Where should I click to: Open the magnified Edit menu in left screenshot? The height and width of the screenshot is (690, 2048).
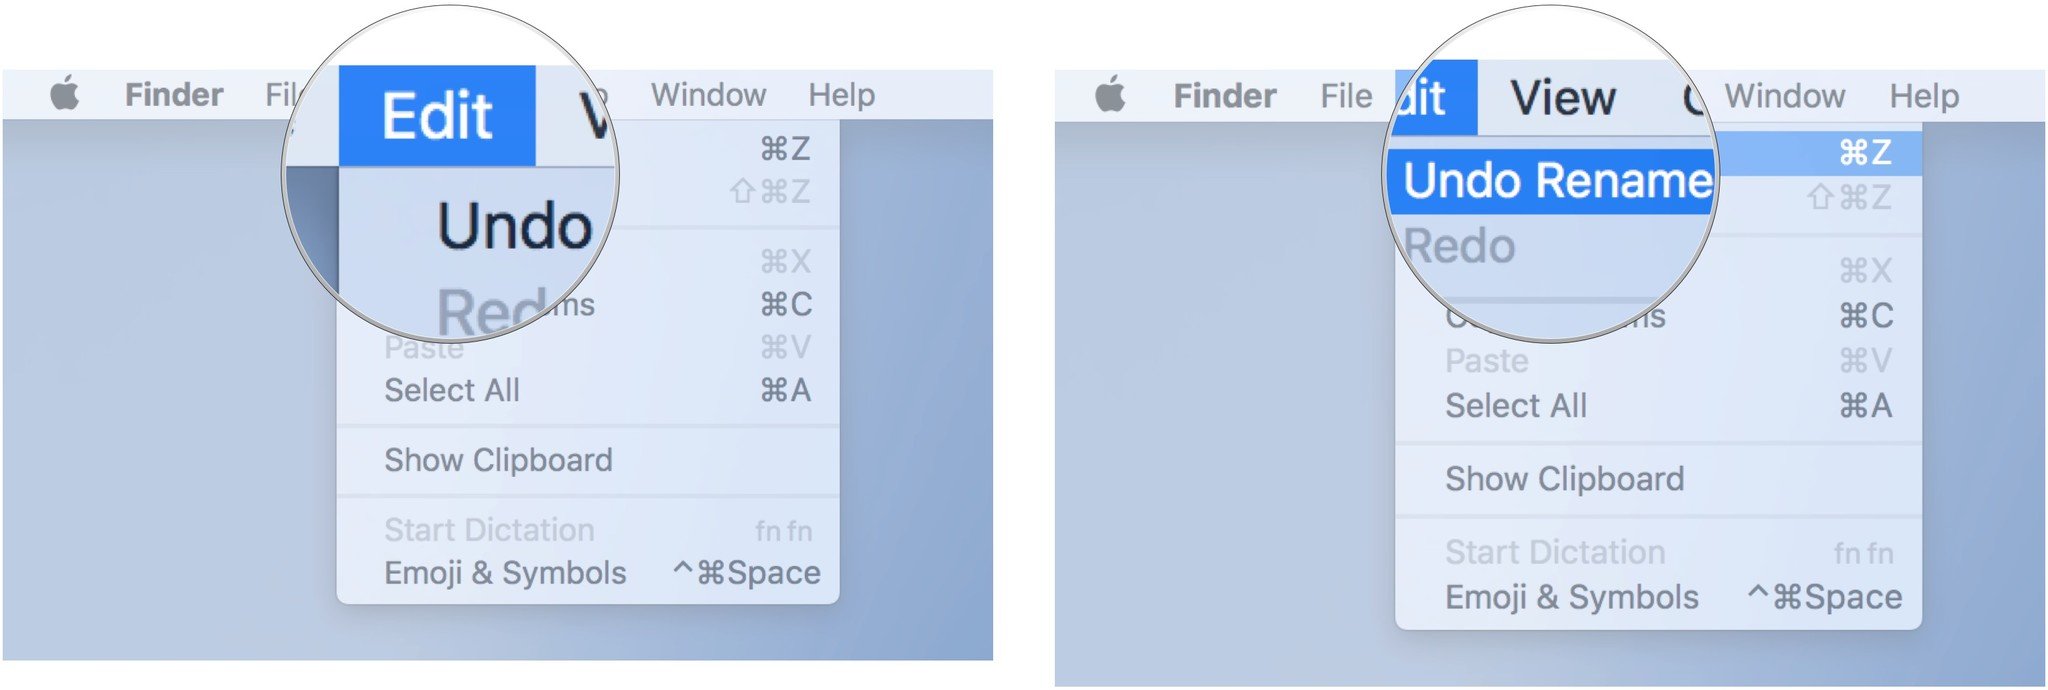click(437, 115)
